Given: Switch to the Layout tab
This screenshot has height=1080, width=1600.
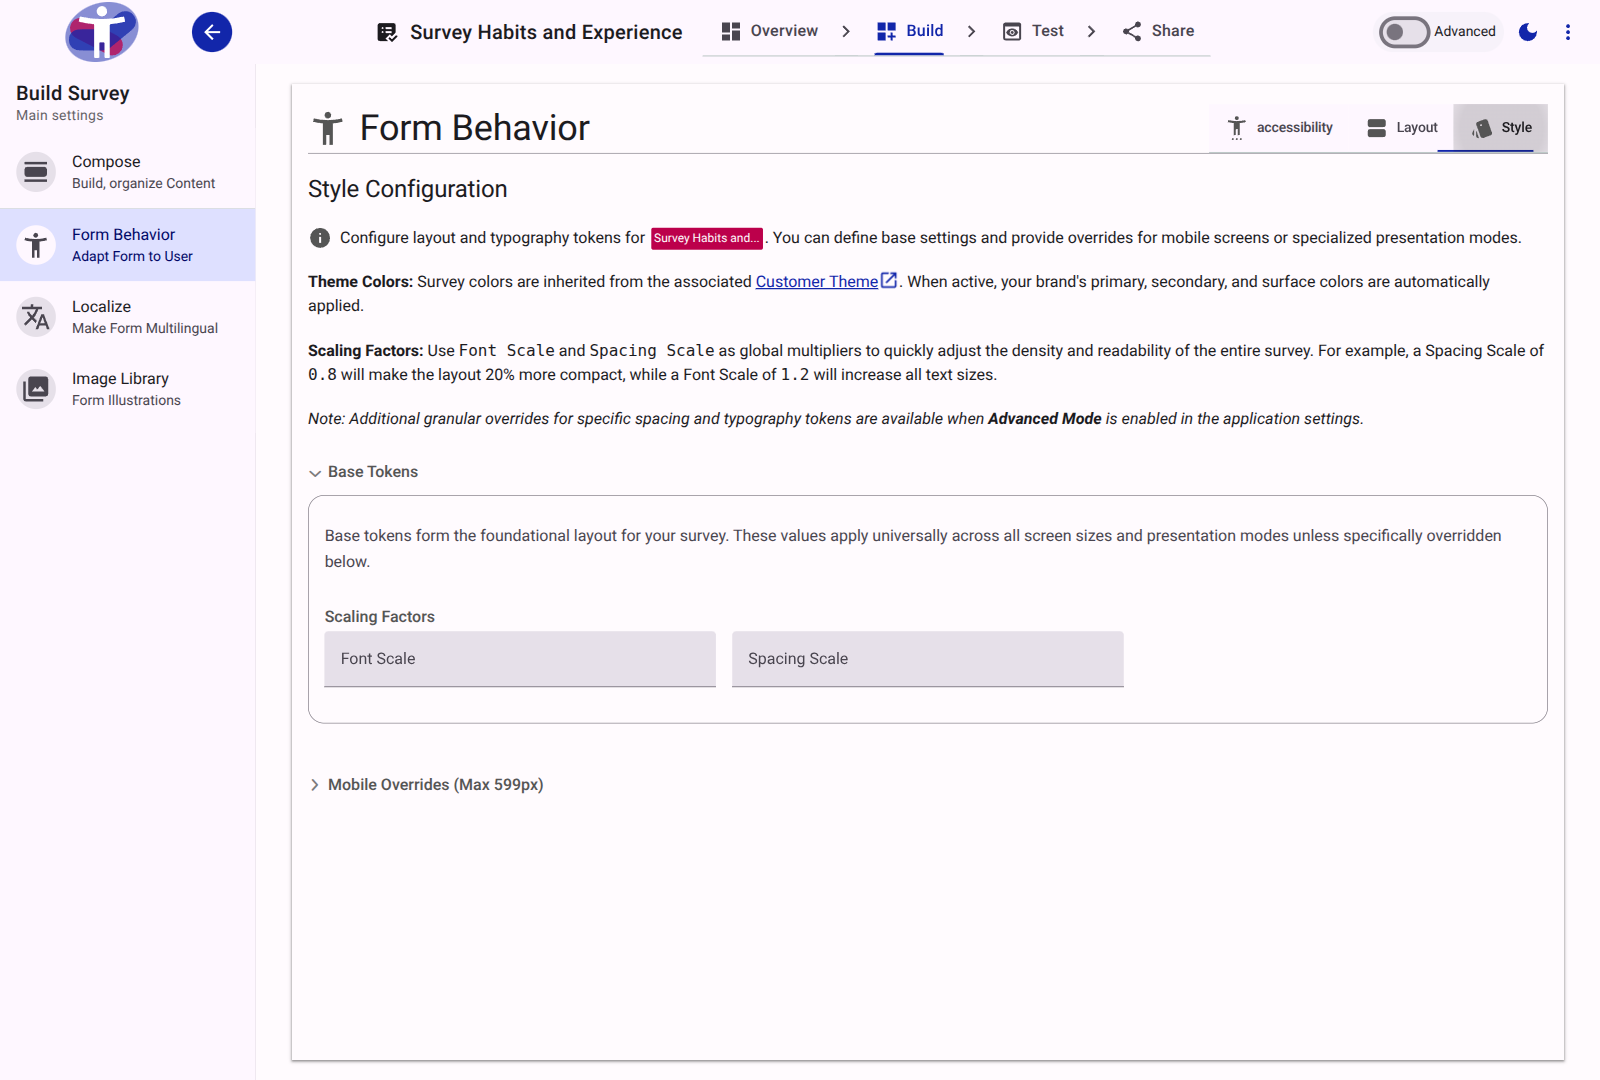Looking at the screenshot, I should click(x=1402, y=128).
